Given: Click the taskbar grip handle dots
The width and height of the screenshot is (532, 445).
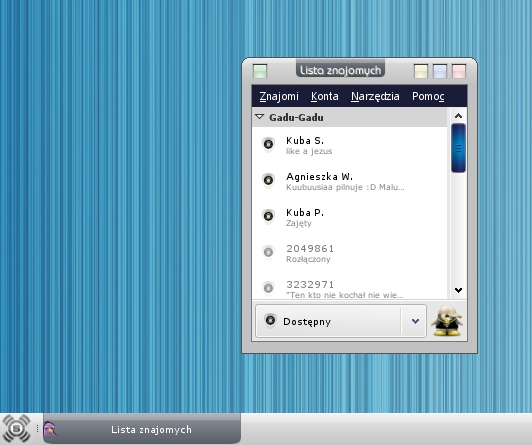Looking at the screenshot, I should (x=37, y=429).
